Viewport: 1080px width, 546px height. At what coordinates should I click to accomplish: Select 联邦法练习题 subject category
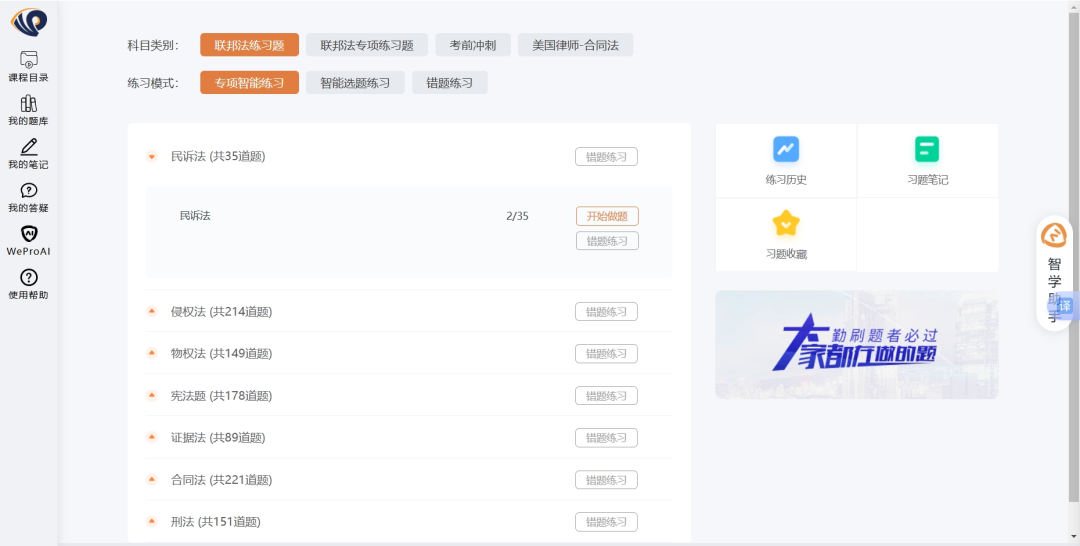(249, 45)
